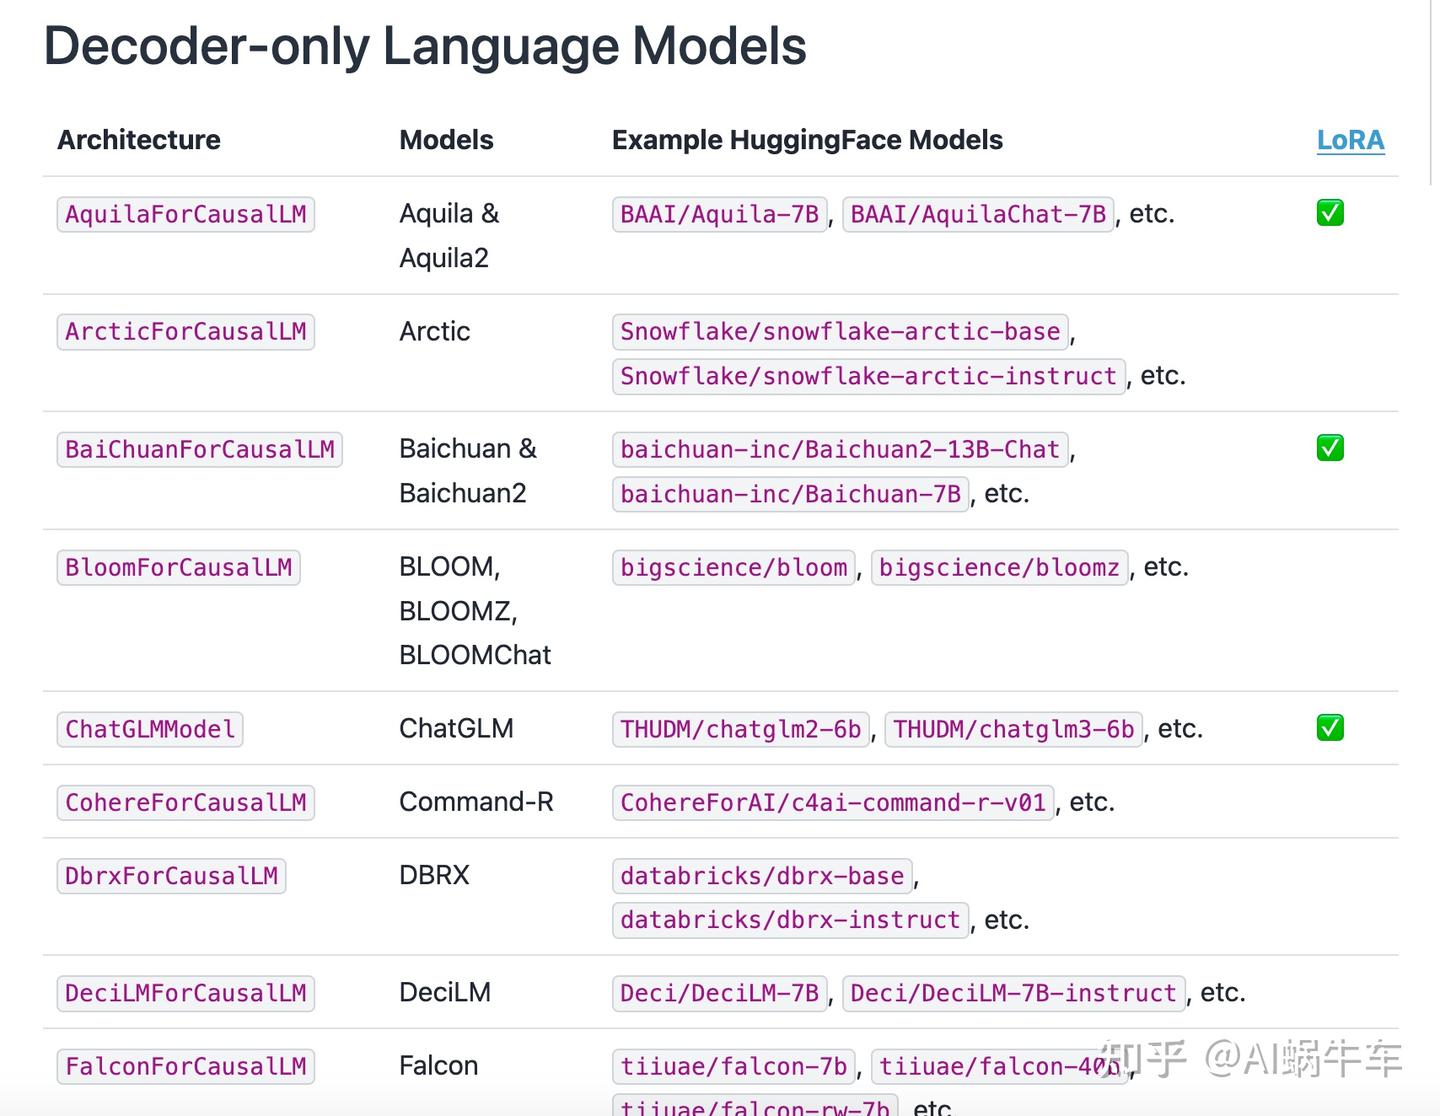Open the LoRA column header link
The height and width of the screenshot is (1116, 1440).
1350,140
